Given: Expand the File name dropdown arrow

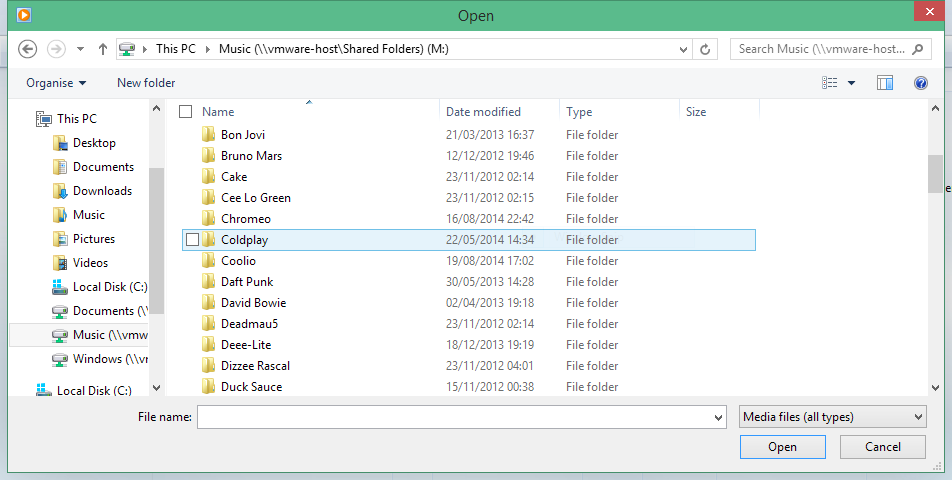Looking at the screenshot, I should pyautogui.click(x=718, y=417).
